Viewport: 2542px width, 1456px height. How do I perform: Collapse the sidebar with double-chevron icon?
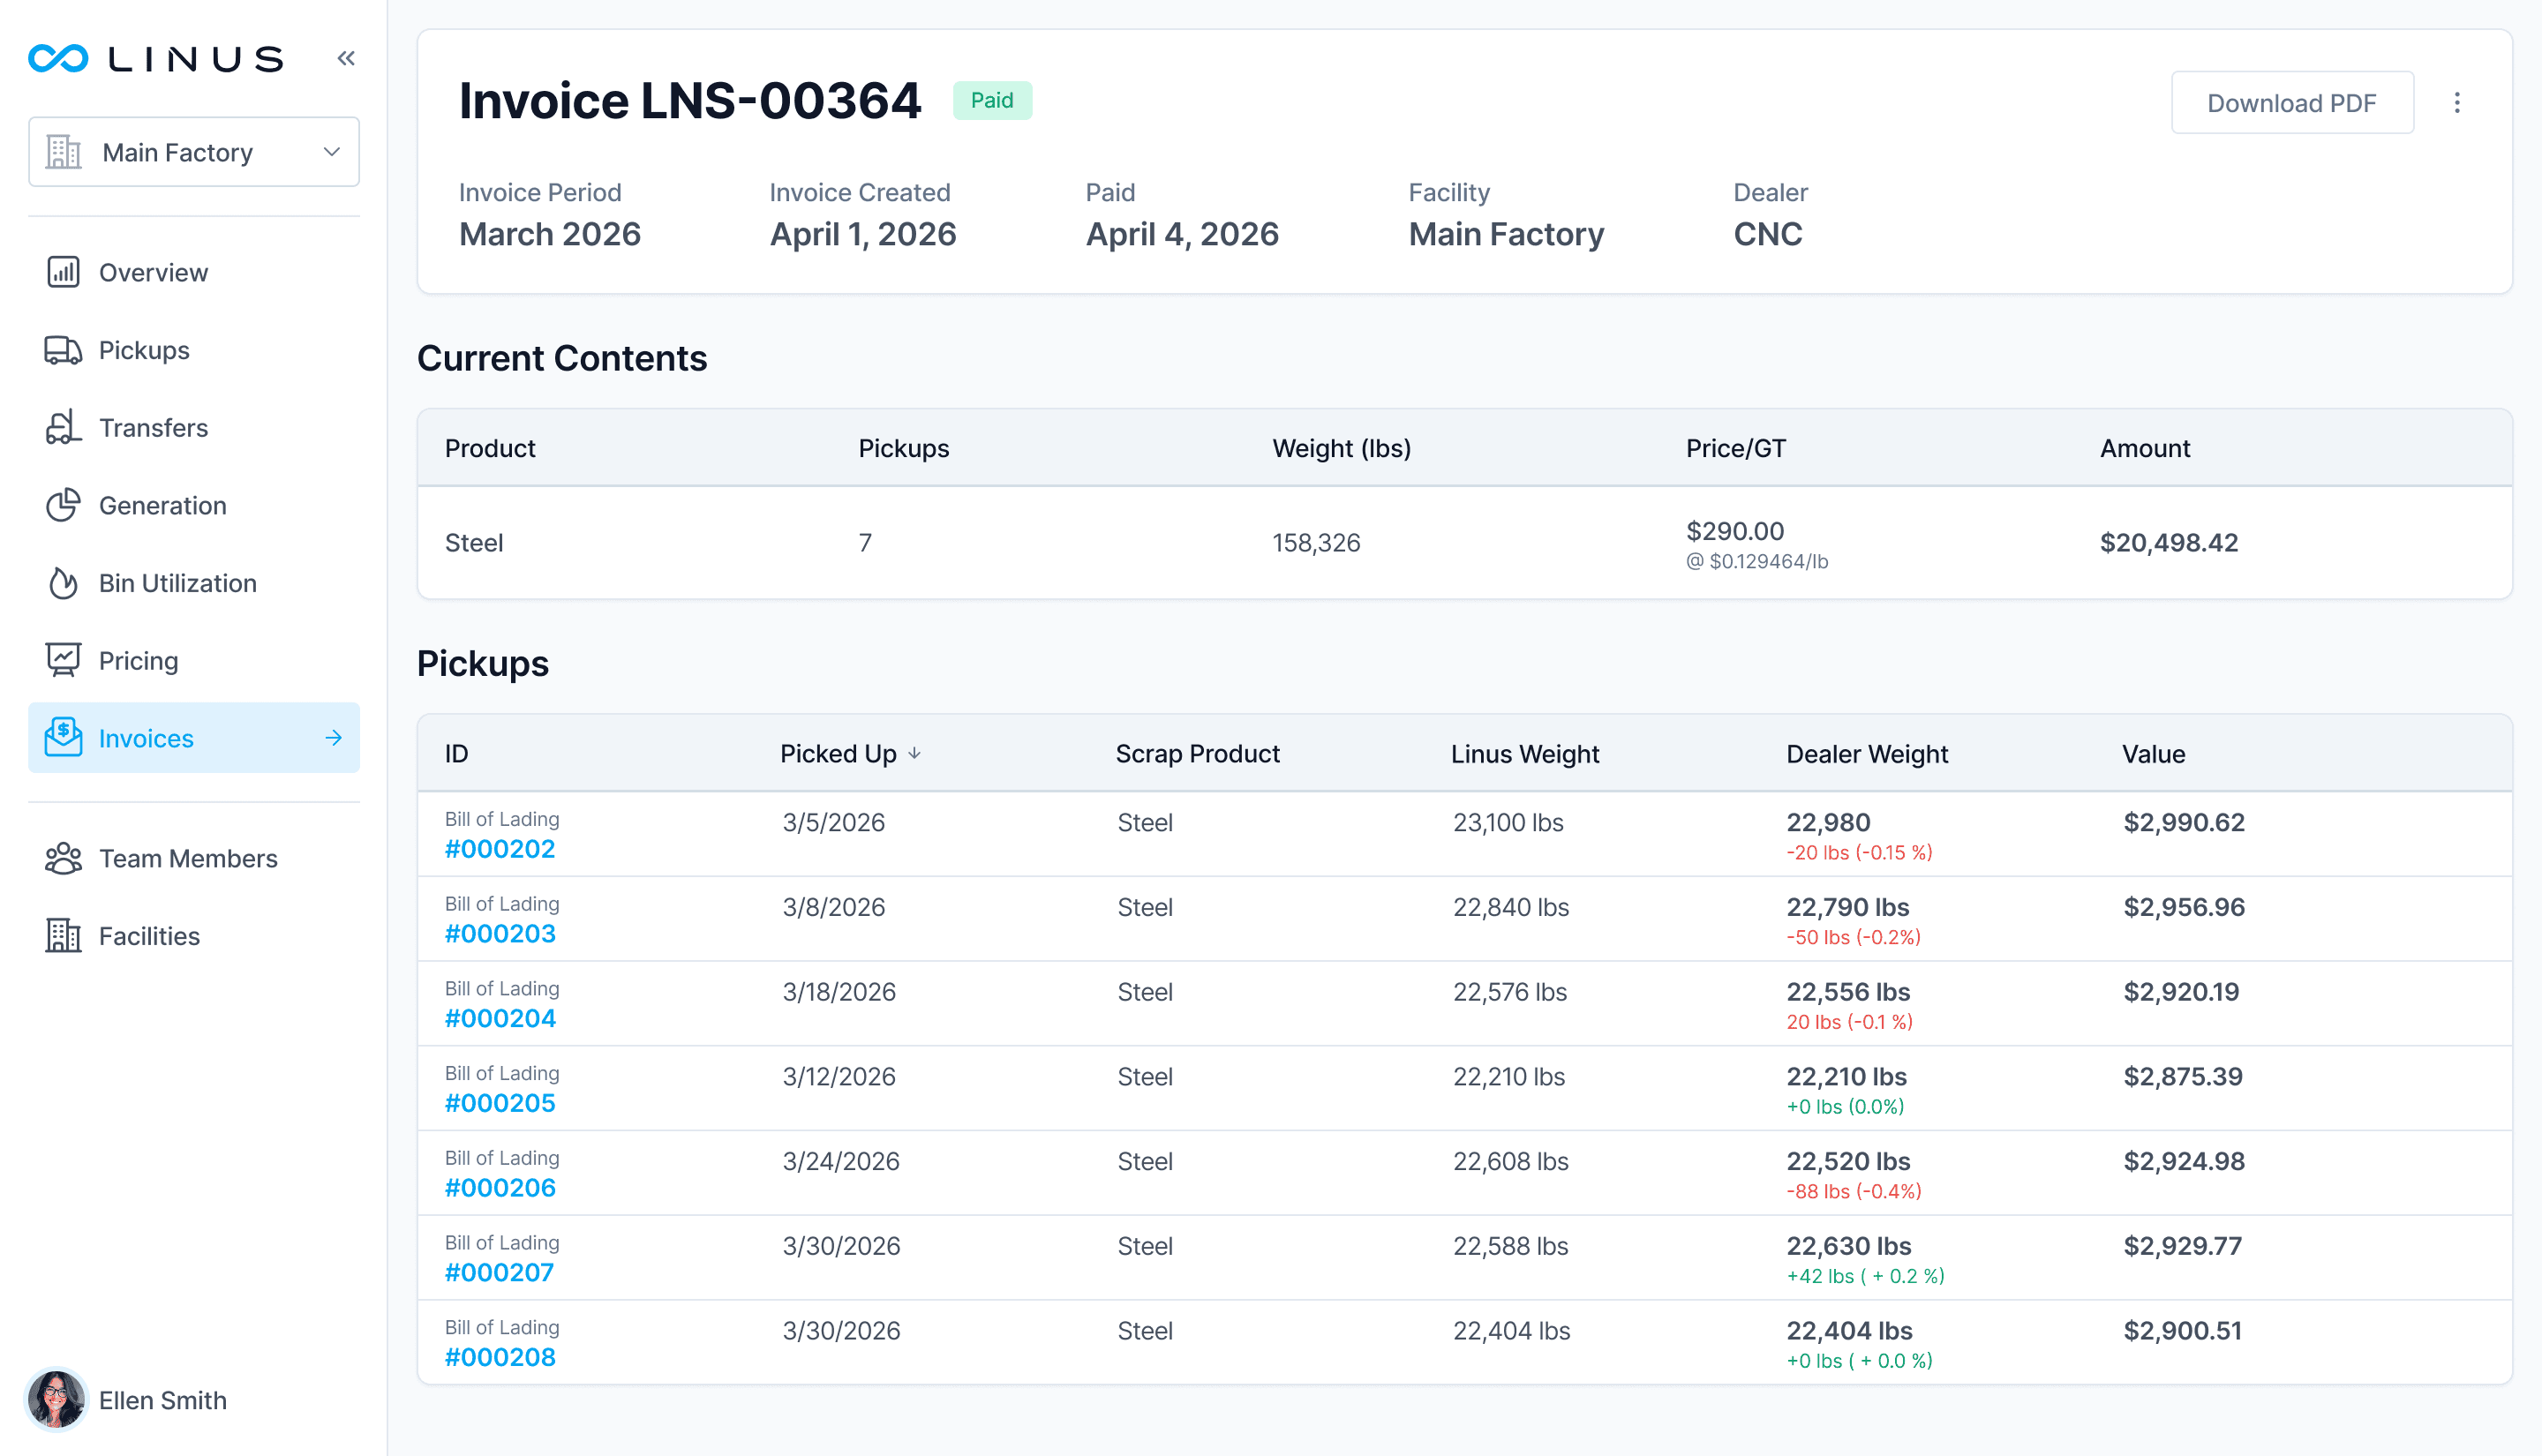pyautogui.click(x=346, y=58)
